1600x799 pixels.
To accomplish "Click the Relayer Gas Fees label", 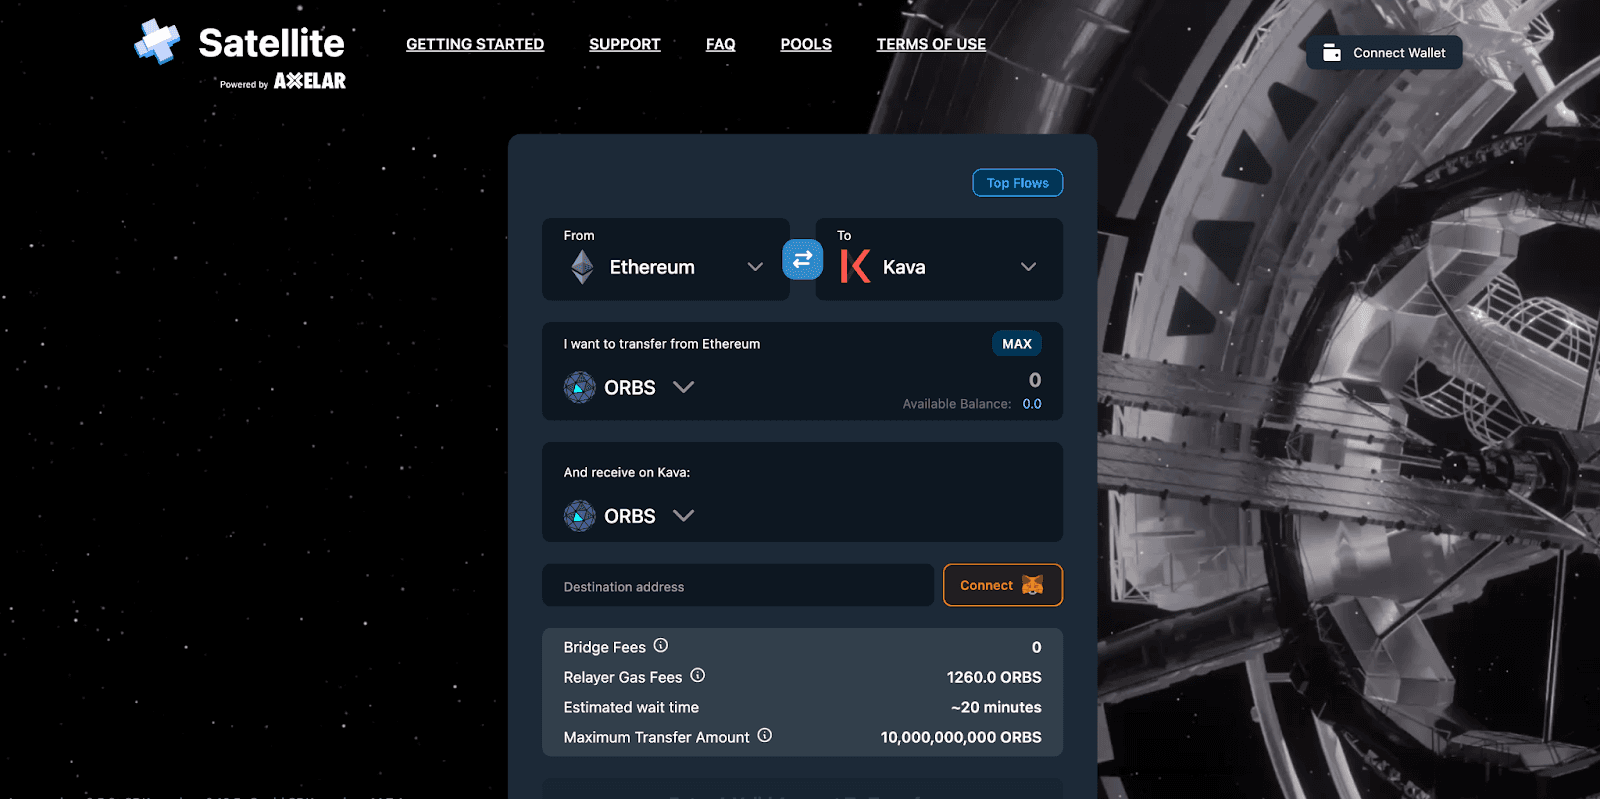I will pos(623,677).
